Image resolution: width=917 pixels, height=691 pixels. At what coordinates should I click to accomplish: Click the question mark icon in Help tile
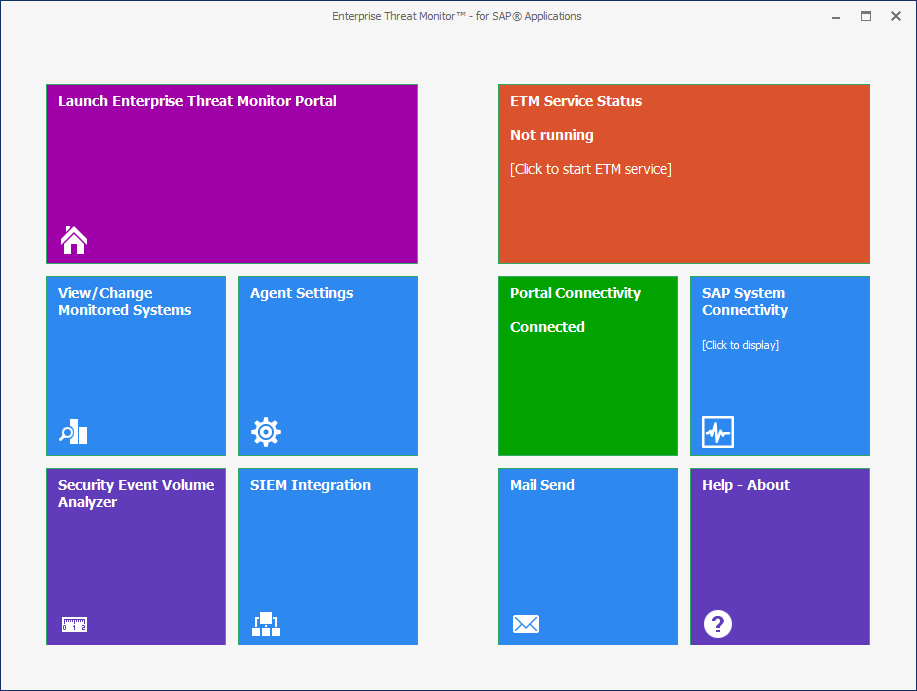718,624
